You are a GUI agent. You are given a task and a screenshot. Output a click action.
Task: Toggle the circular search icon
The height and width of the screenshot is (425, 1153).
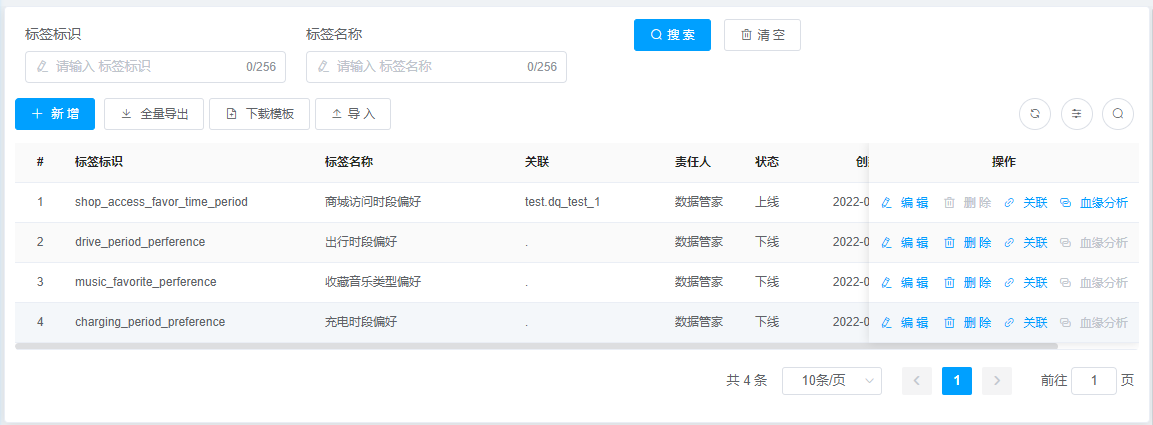pos(1118,114)
